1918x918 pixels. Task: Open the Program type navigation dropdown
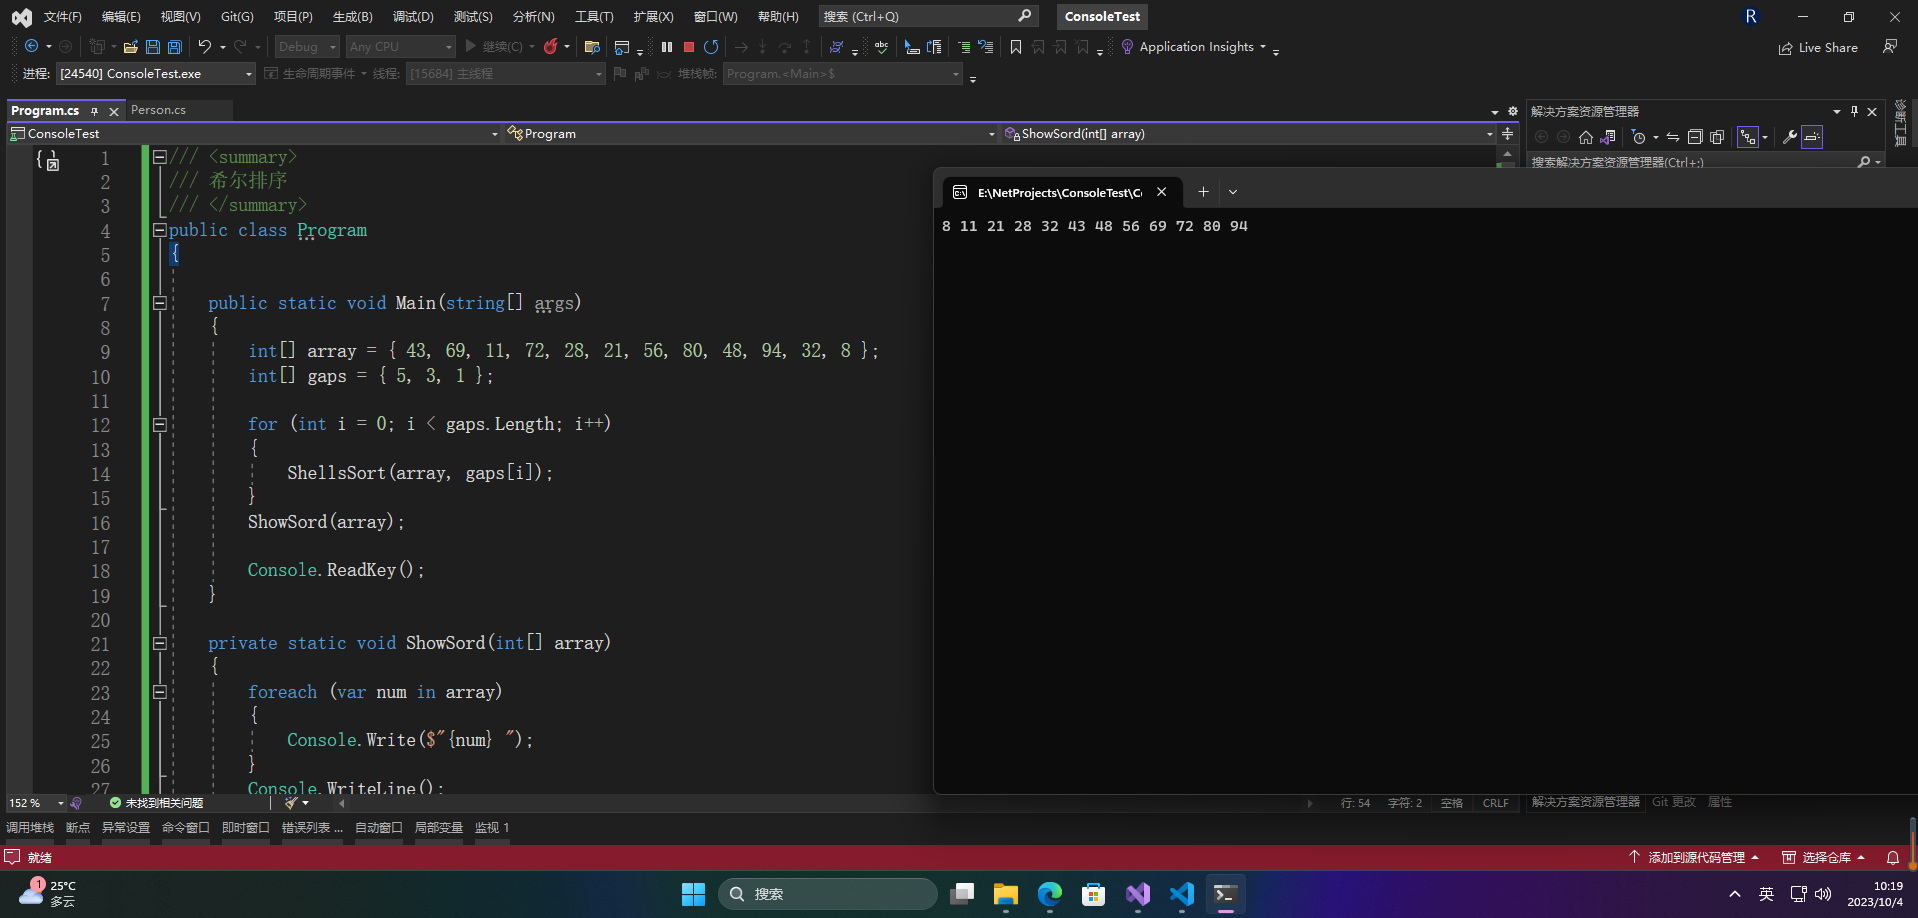[x=751, y=133]
